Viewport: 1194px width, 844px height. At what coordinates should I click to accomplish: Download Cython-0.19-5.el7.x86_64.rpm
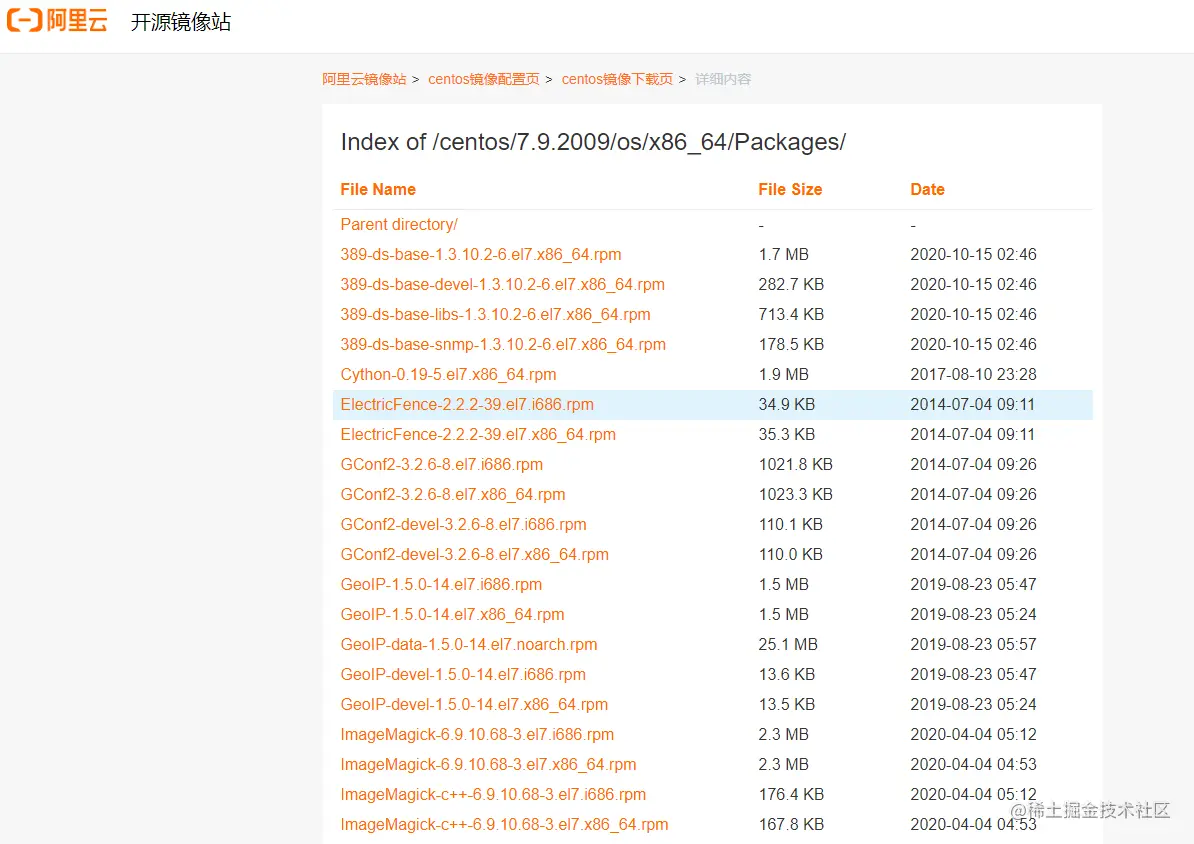[x=449, y=375]
